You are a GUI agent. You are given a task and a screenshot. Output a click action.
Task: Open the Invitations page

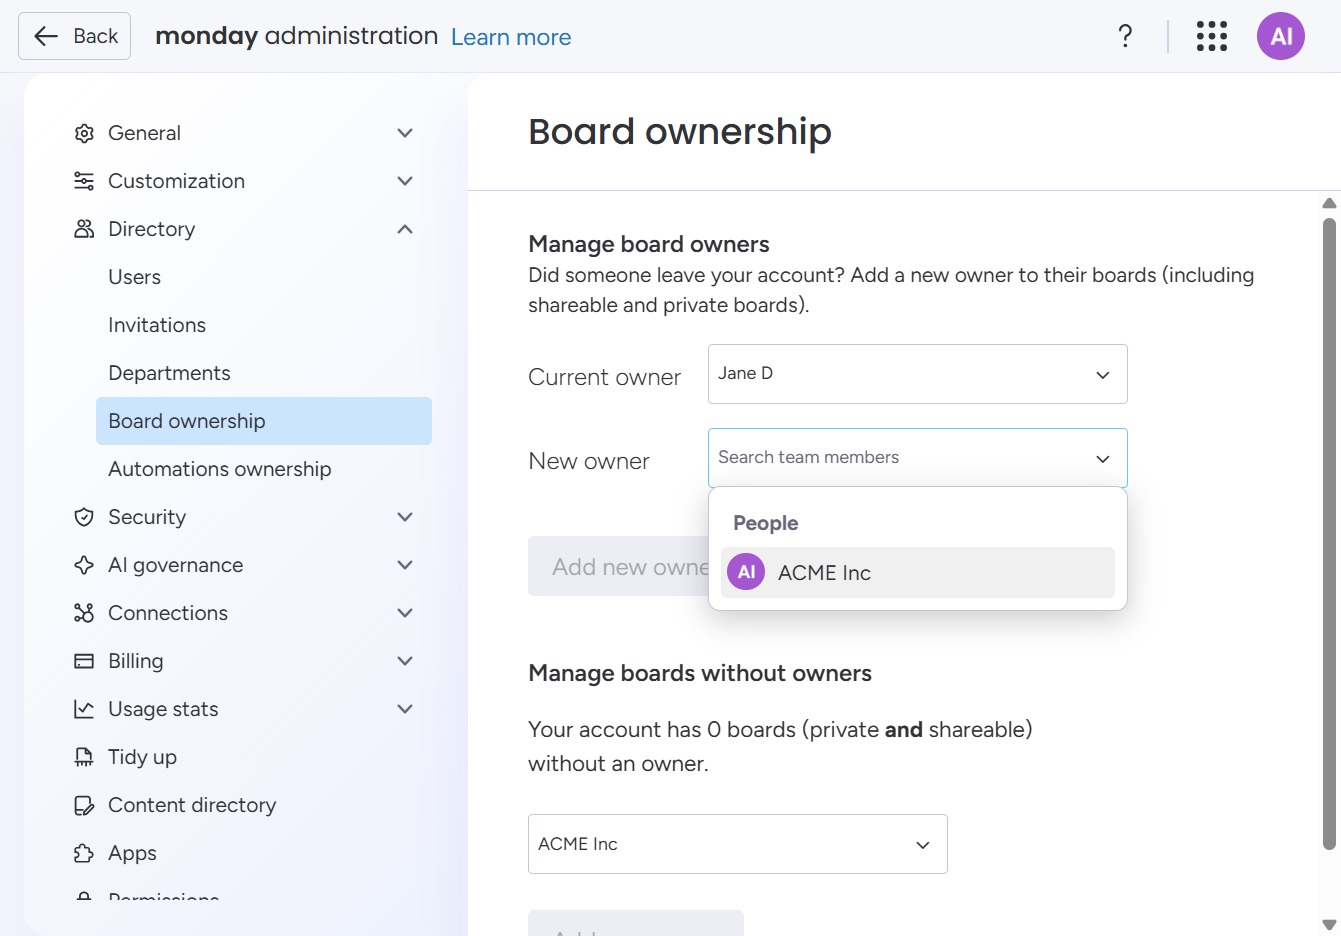157,325
